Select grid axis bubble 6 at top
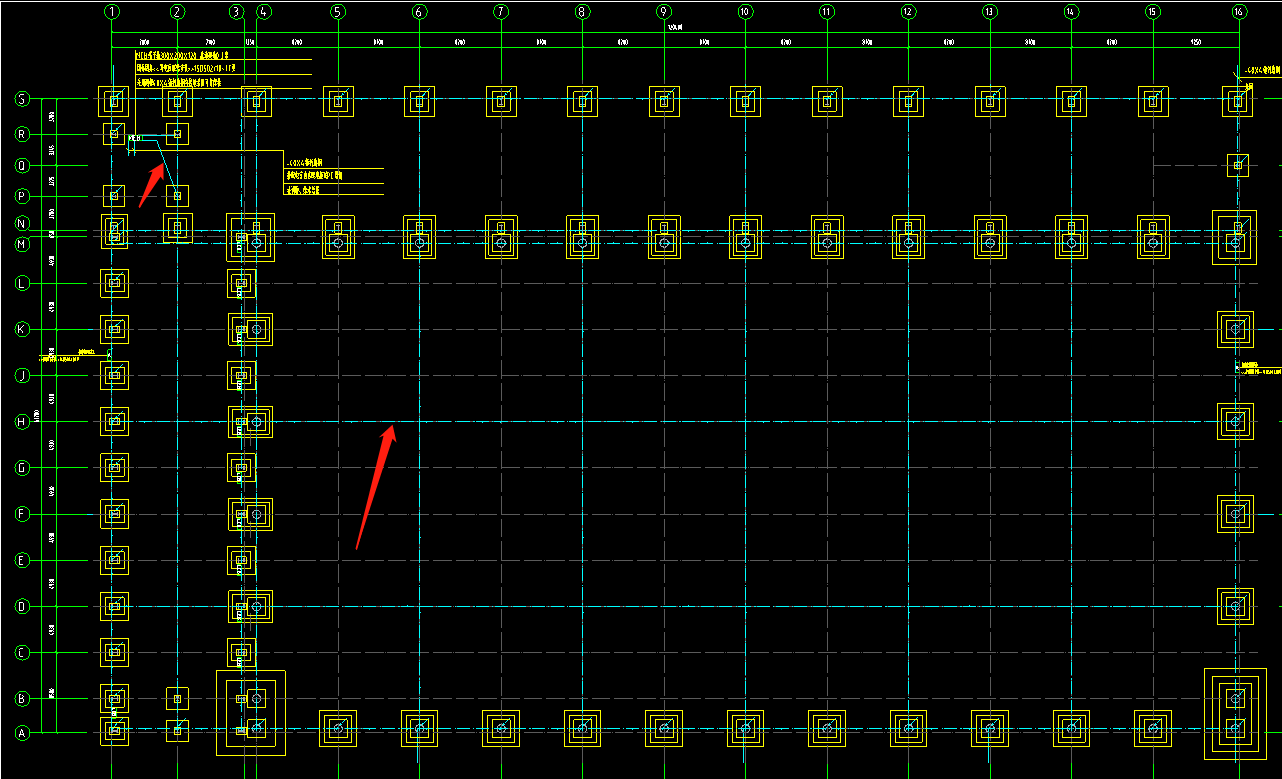Viewport: 1282px width, 779px height. 419,12
